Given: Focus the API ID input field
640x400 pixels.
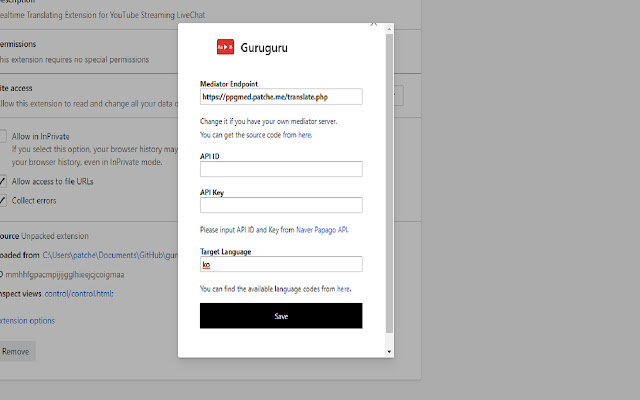Looking at the screenshot, I should (x=281, y=169).
